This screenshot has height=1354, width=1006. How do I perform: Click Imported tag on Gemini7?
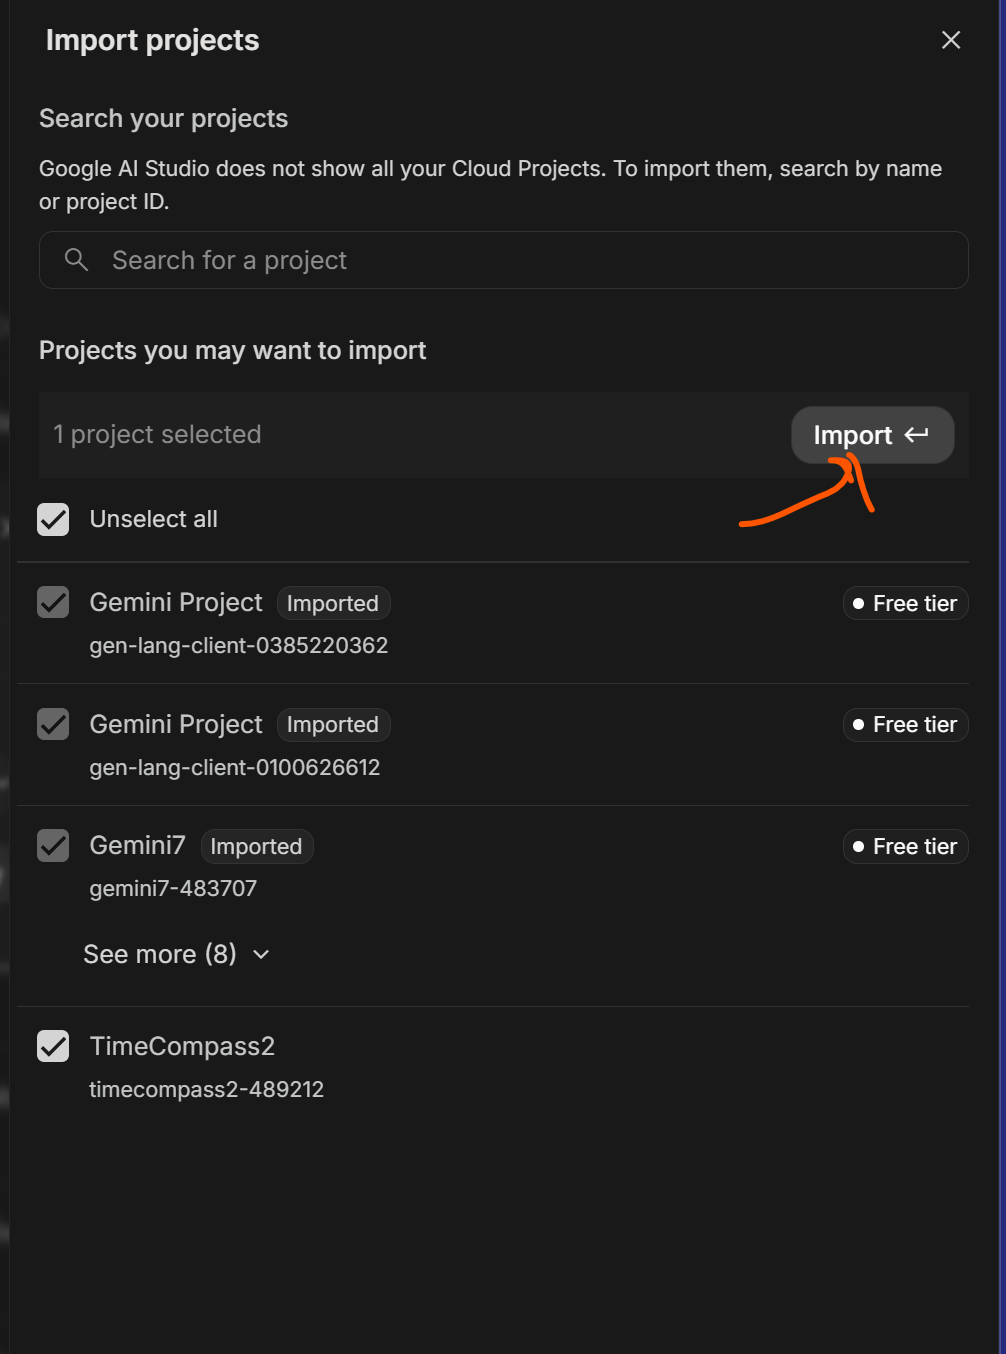[256, 846]
